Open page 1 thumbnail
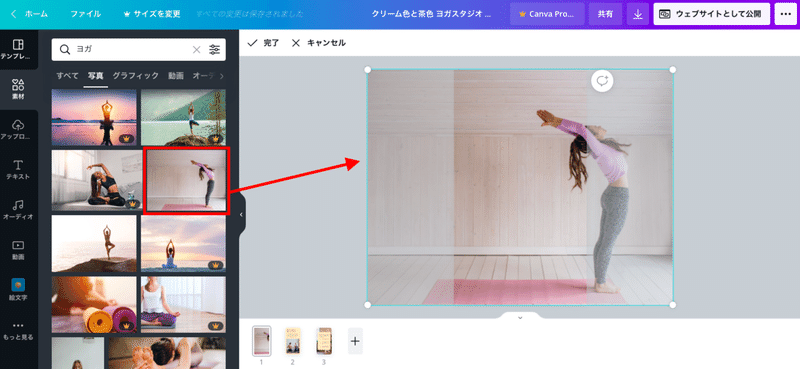Viewport: 800px width, 369px height. tap(262, 341)
